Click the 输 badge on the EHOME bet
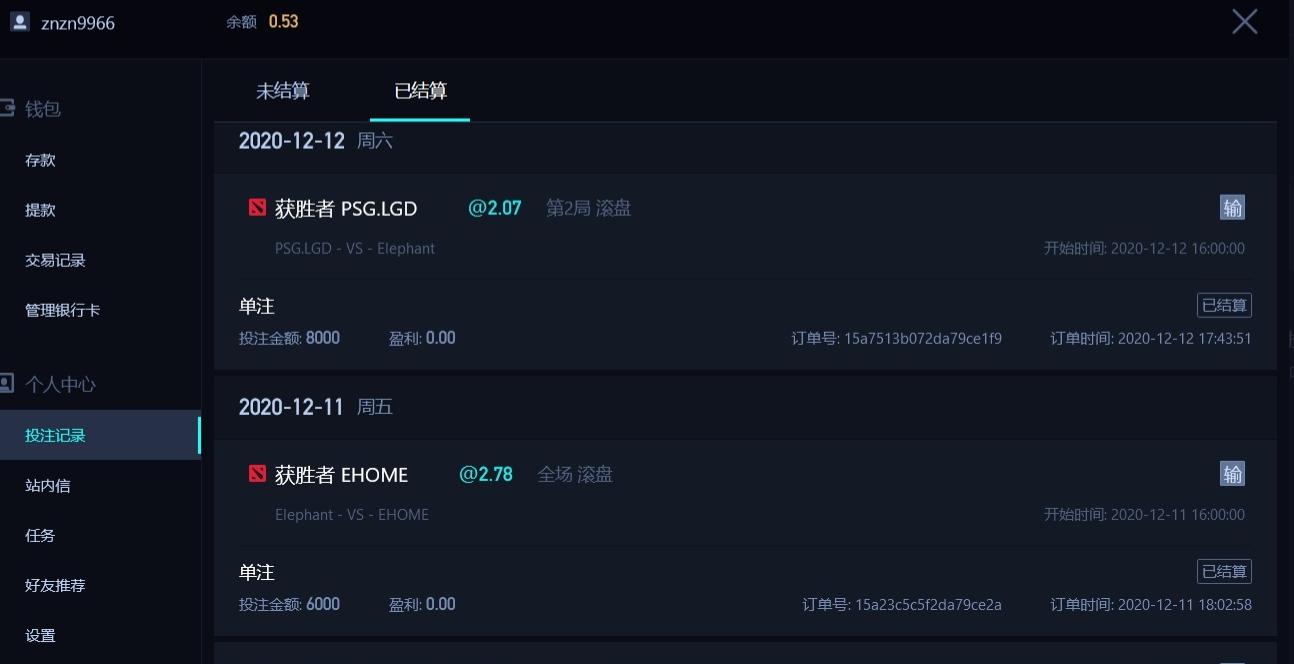Image resolution: width=1294 pixels, height=664 pixels. tap(1232, 473)
